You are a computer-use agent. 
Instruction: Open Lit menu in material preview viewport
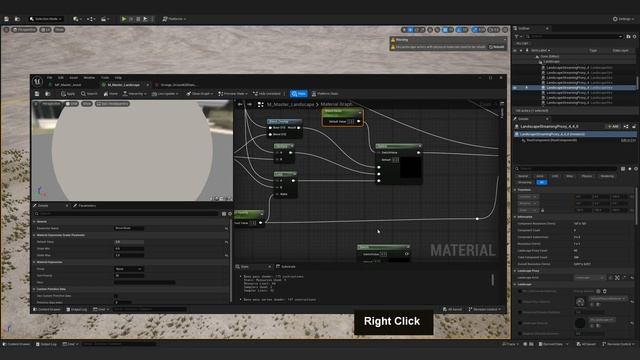tap(71, 104)
